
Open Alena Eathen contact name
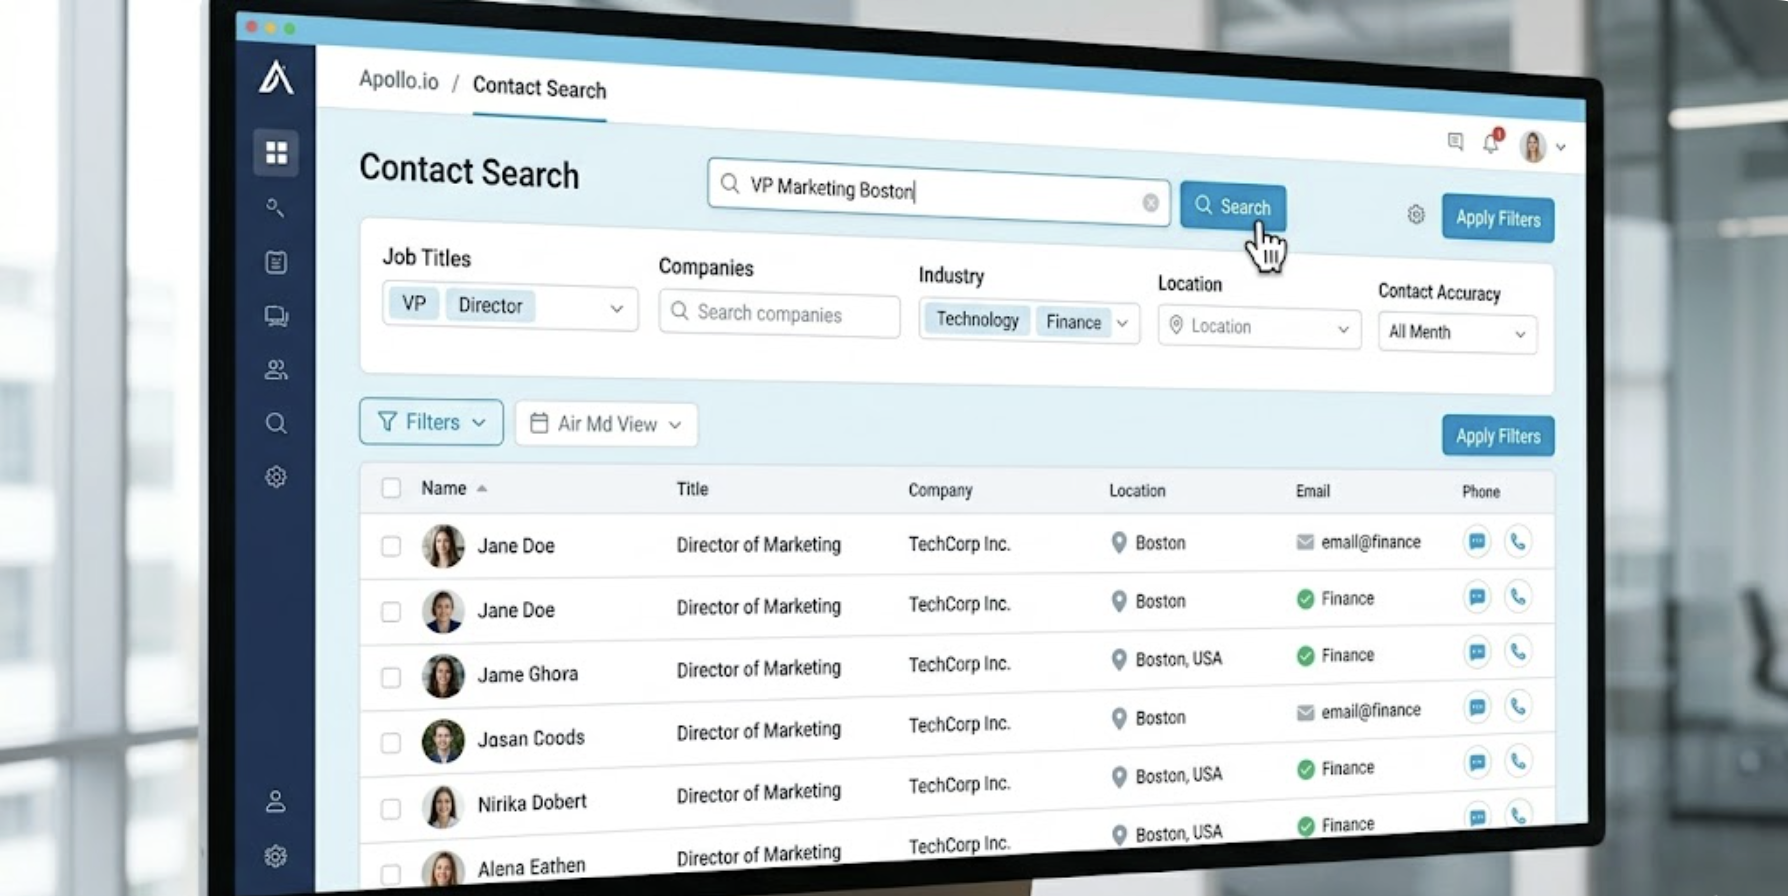click(x=531, y=867)
